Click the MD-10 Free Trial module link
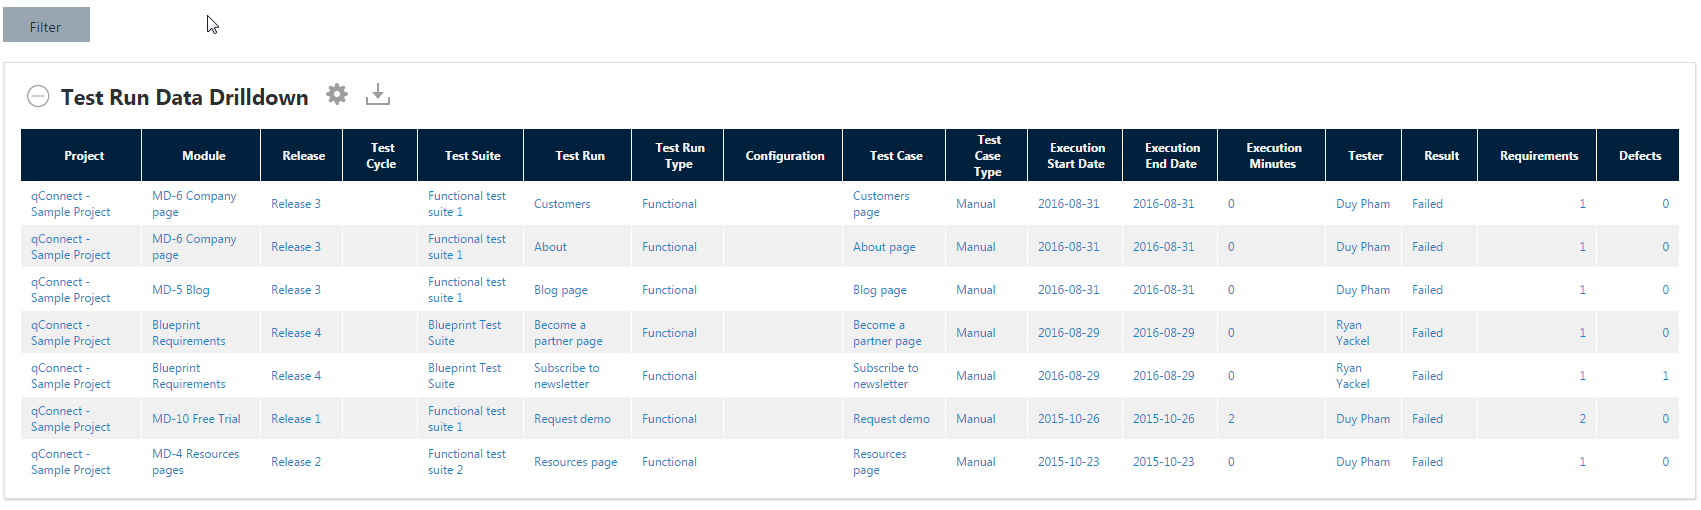The width and height of the screenshot is (1701, 510). coord(196,419)
